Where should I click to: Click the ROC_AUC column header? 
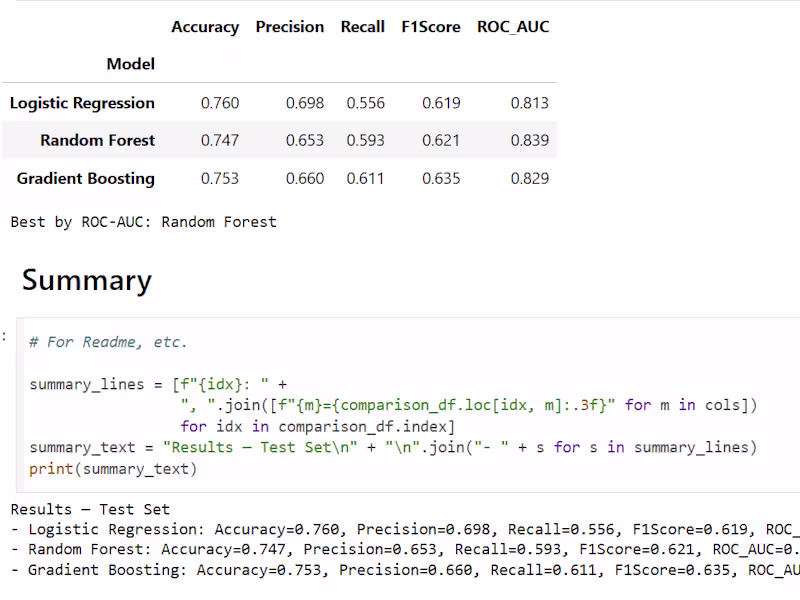pos(513,27)
